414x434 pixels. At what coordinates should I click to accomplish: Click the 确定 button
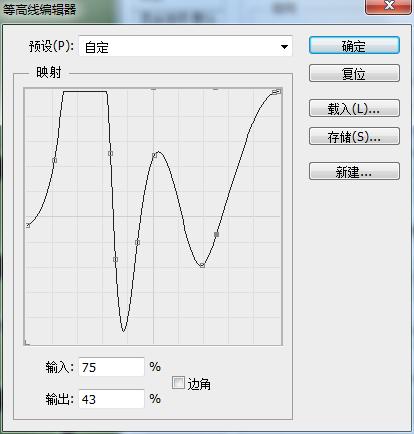pyautogui.click(x=354, y=46)
